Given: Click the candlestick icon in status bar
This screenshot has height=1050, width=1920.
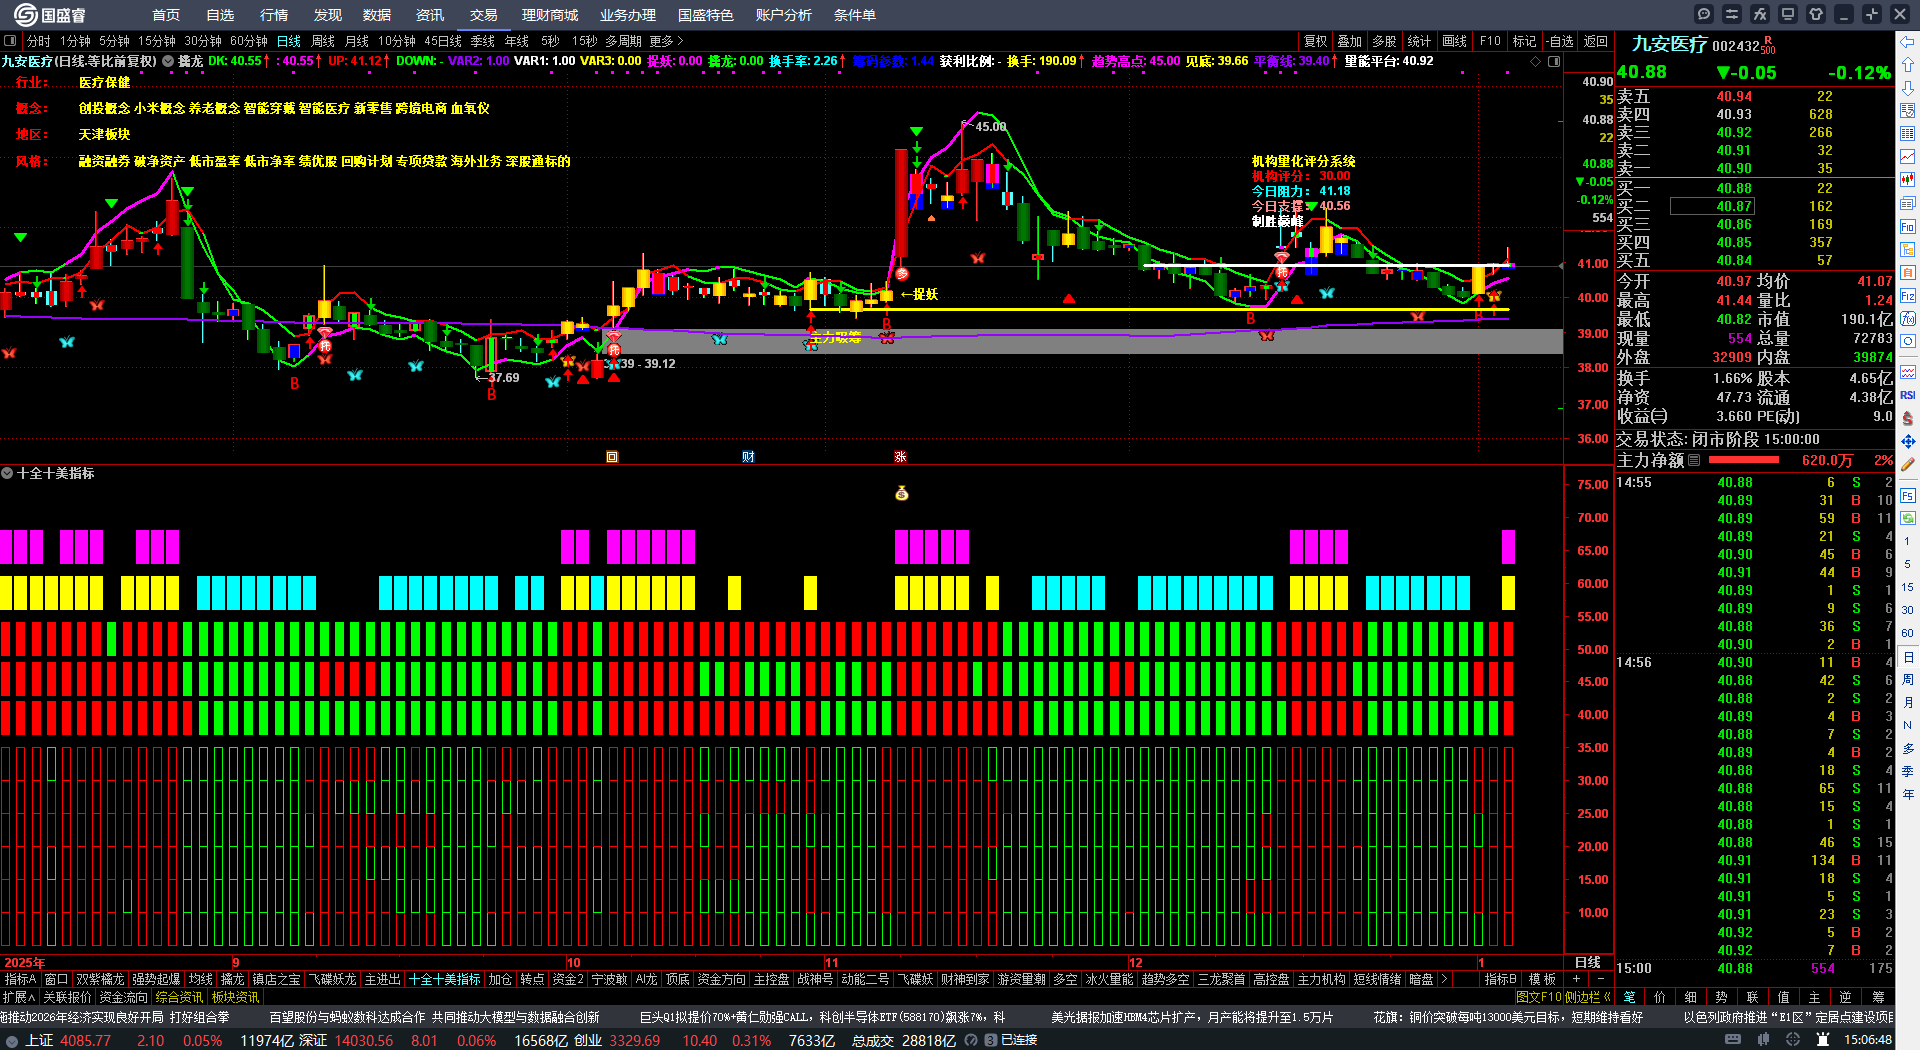Looking at the screenshot, I should coord(1764,1040).
